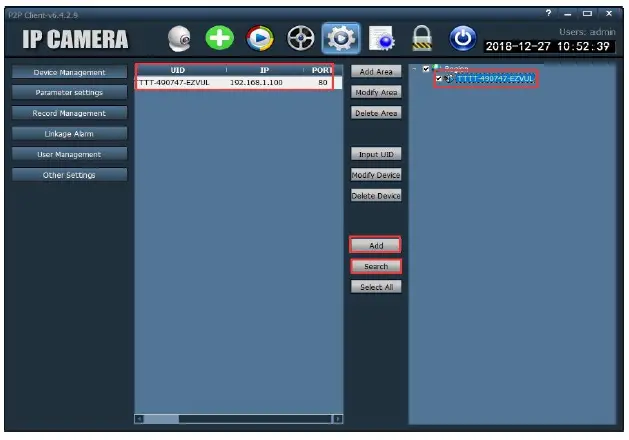Screen dimensions: 629x440
Task: Sort by the IP column header
Action: point(264,70)
